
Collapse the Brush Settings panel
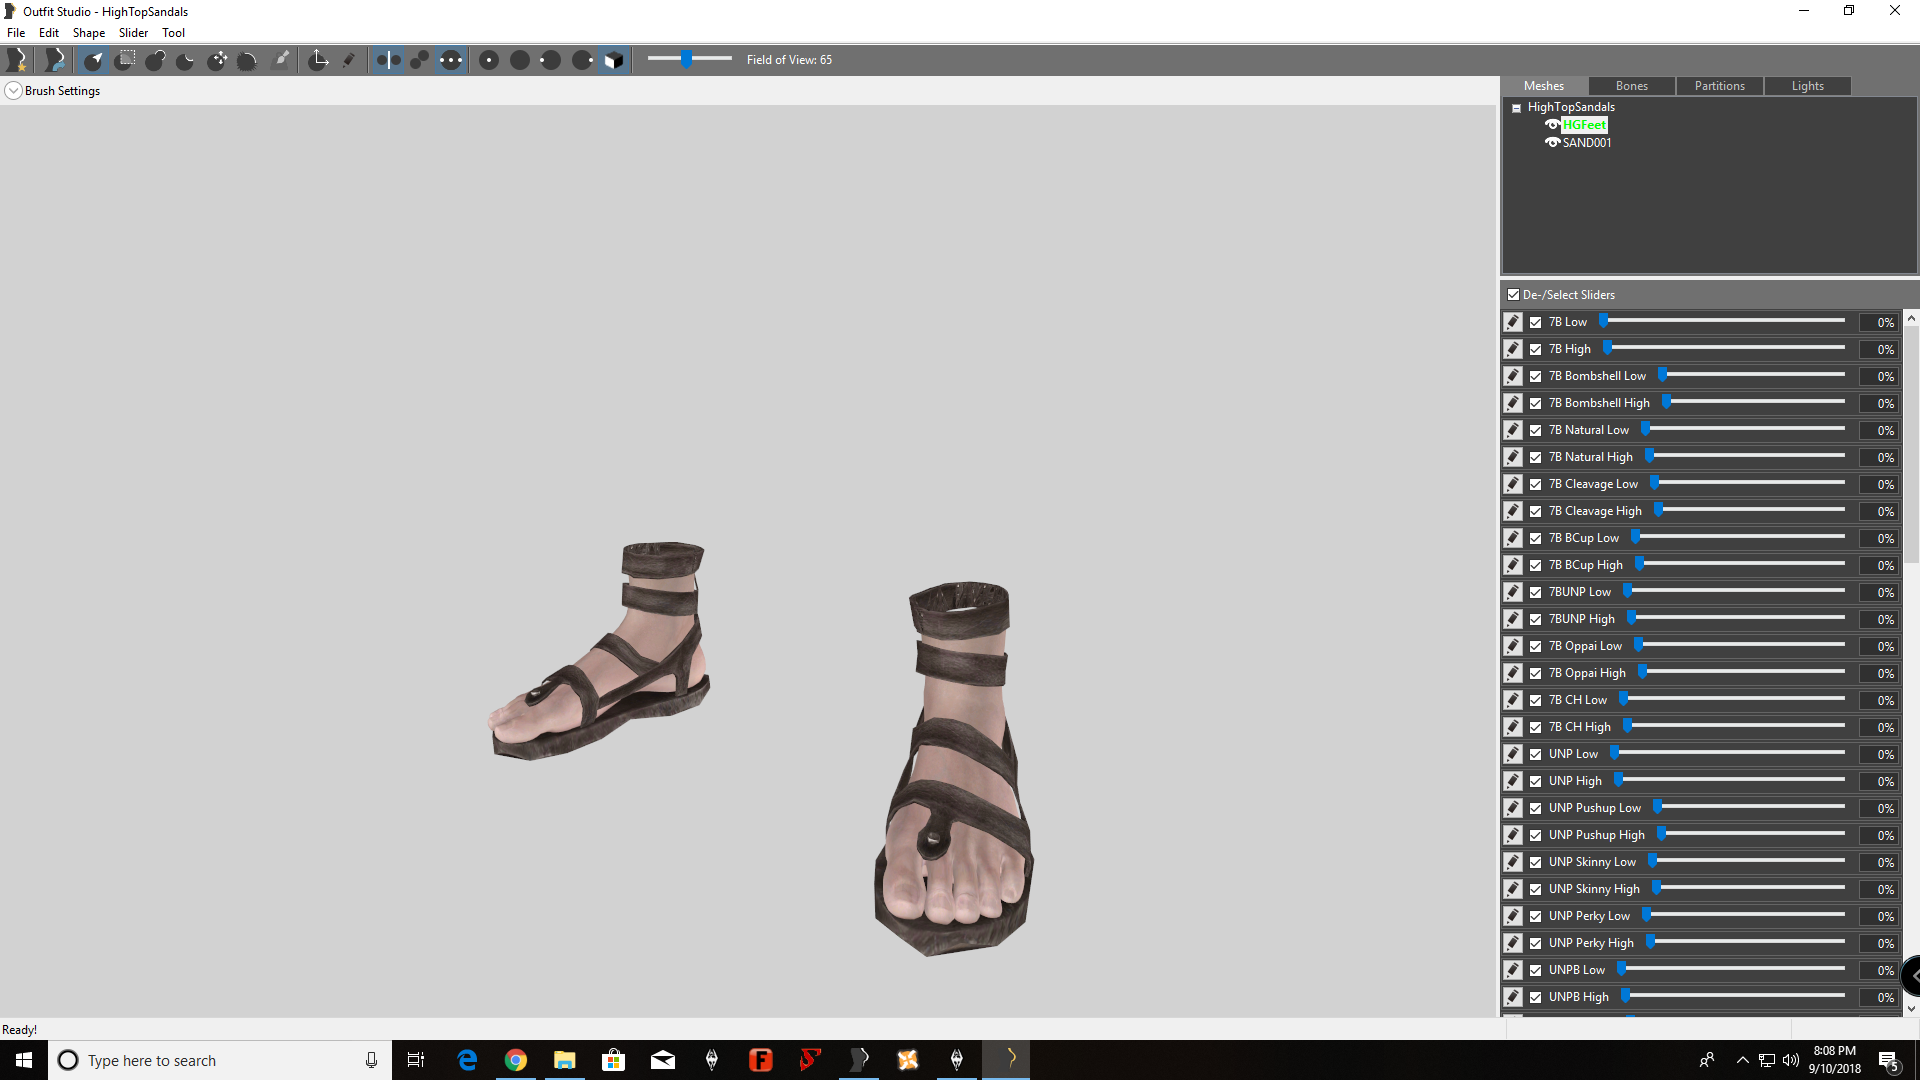coord(13,90)
